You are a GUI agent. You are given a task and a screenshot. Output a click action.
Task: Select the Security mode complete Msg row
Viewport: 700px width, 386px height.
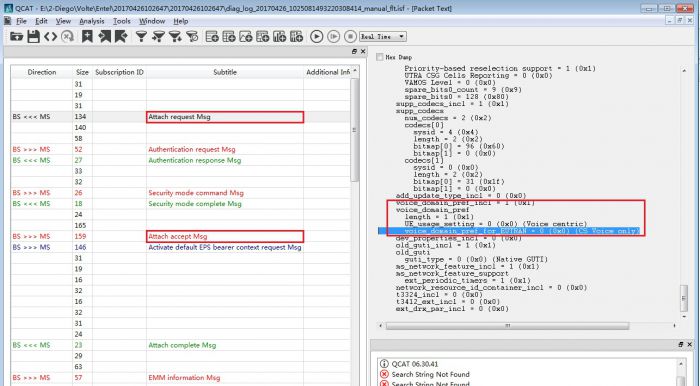coord(180,204)
